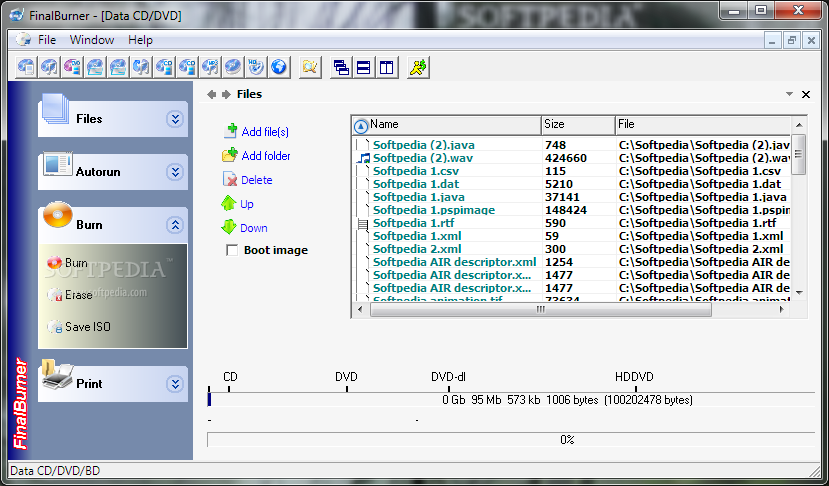
Task: Expand the Files sidebar section chevron
Action: (174, 119)
